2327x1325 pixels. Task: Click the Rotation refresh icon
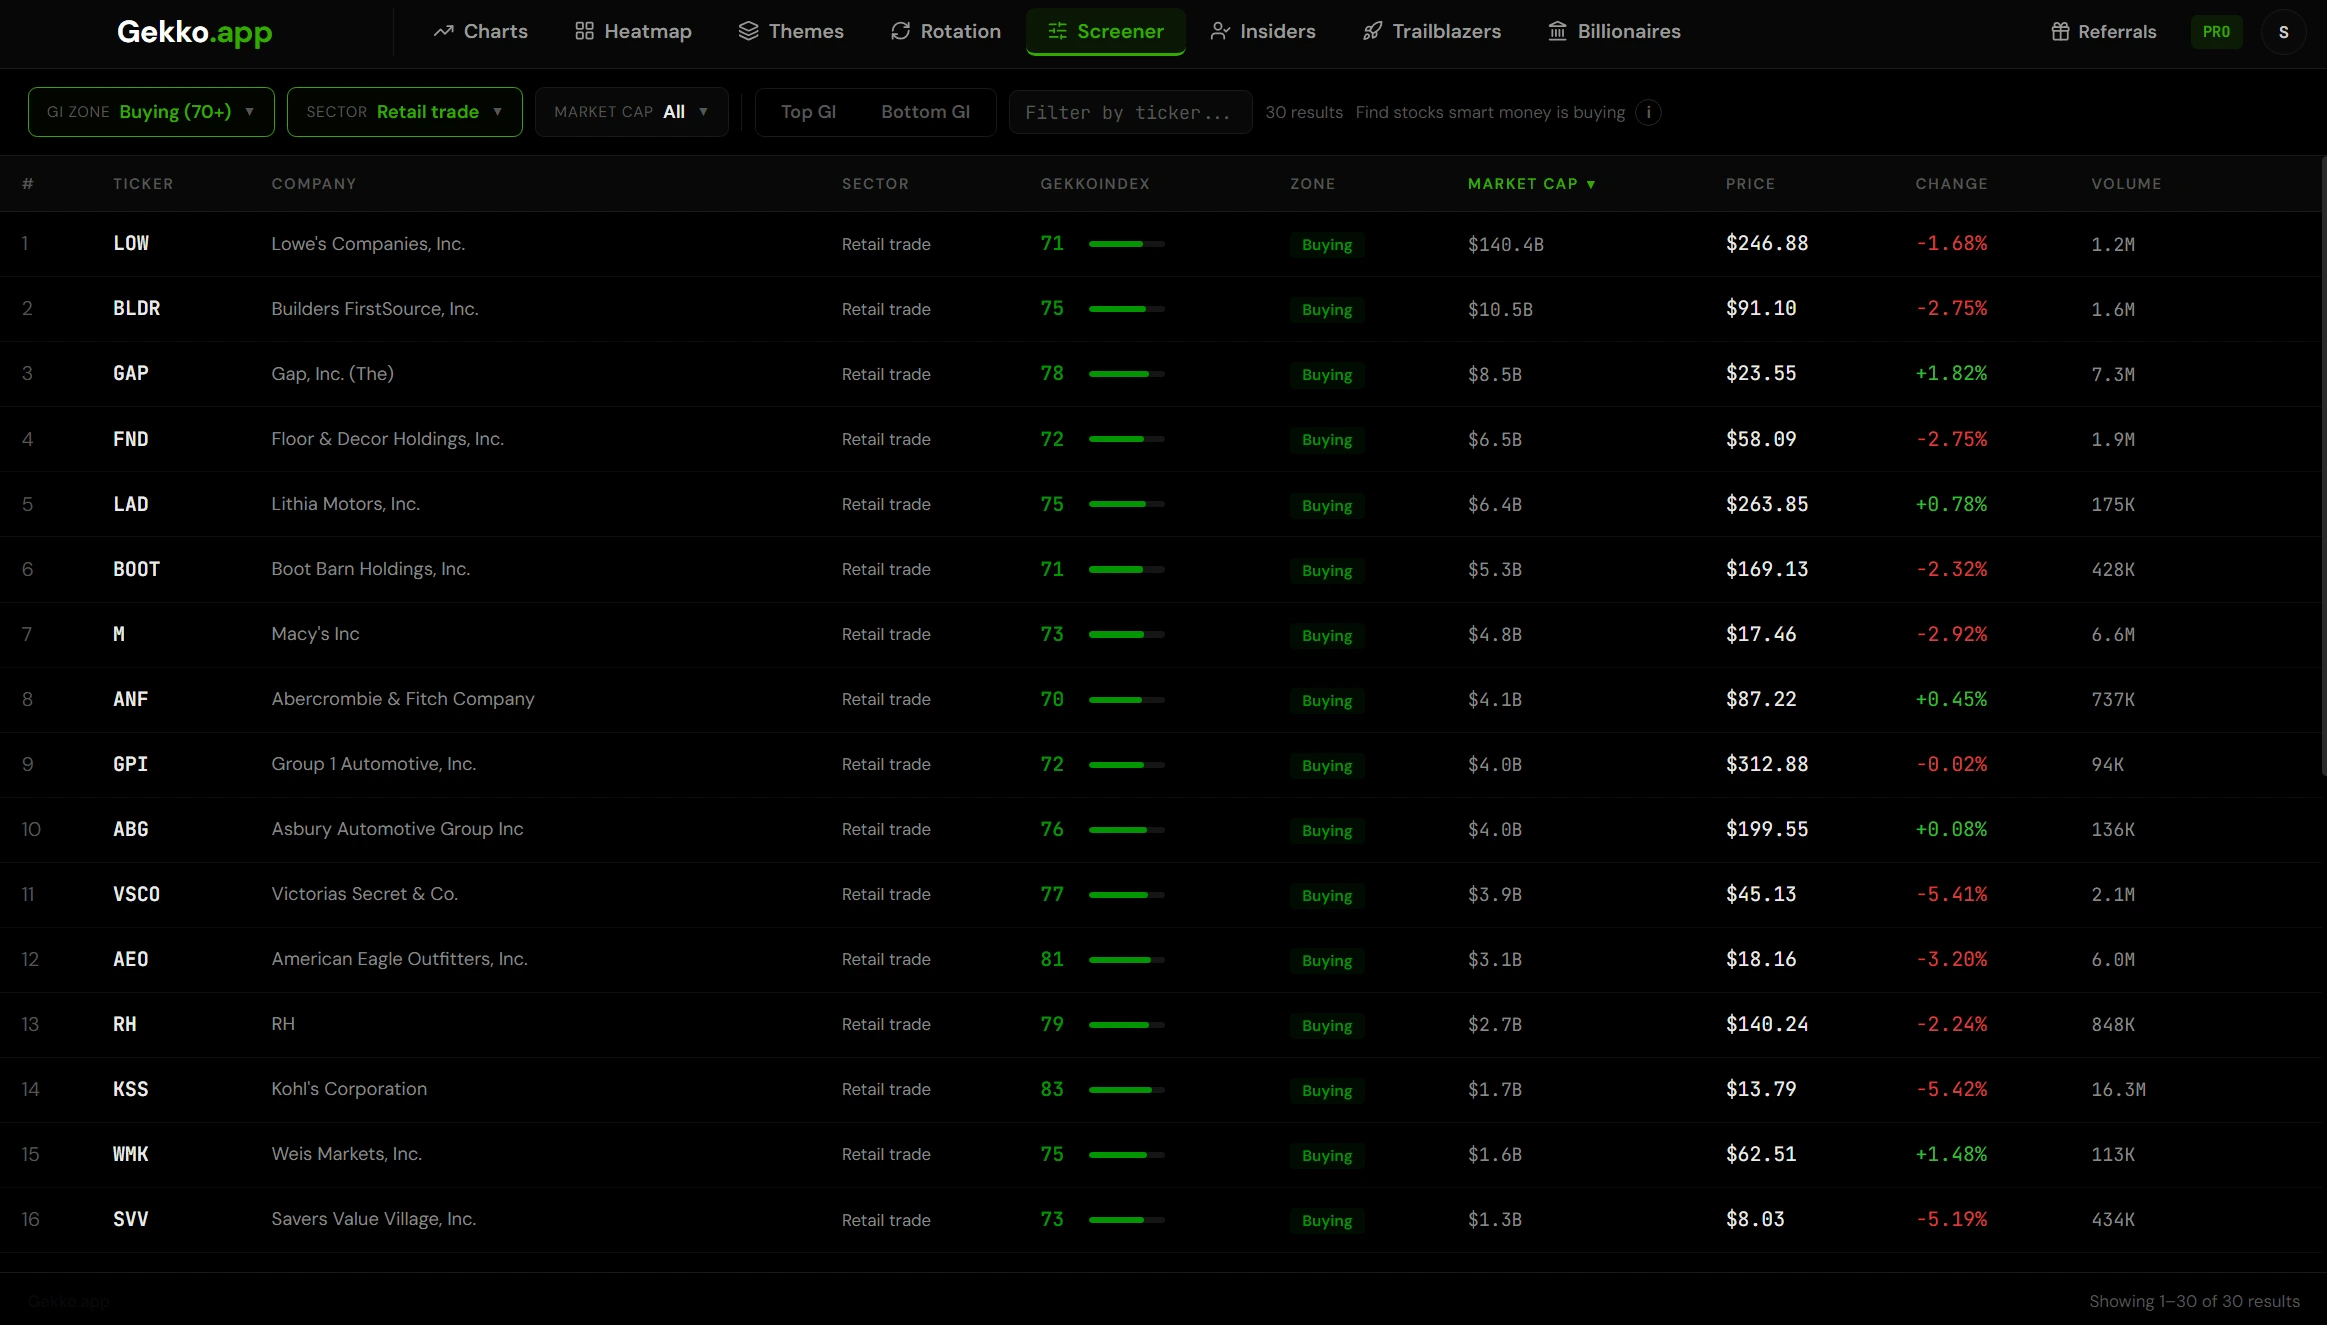[900, 32]
